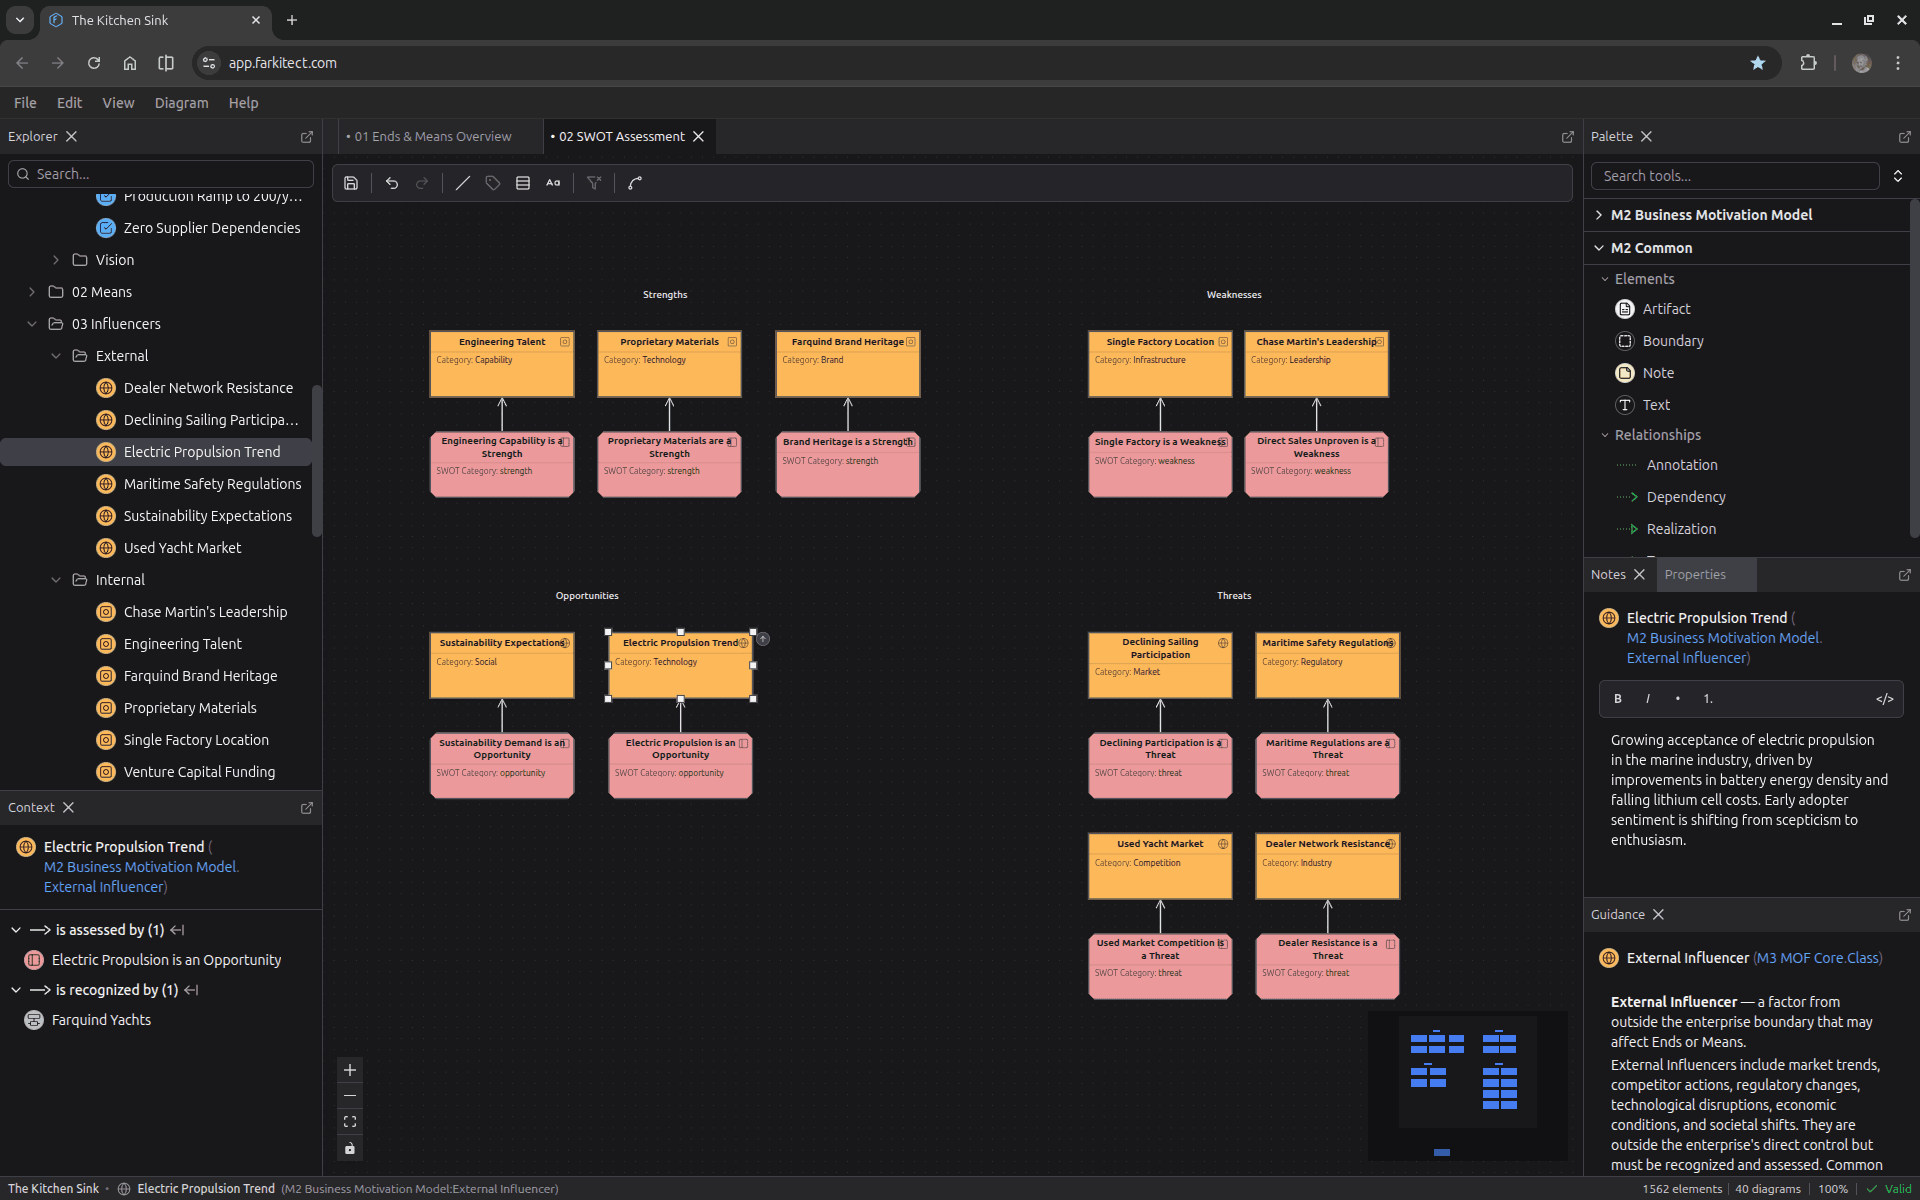Fit diagram to view
1920x1200 pixels.
tap(350, 1122)
